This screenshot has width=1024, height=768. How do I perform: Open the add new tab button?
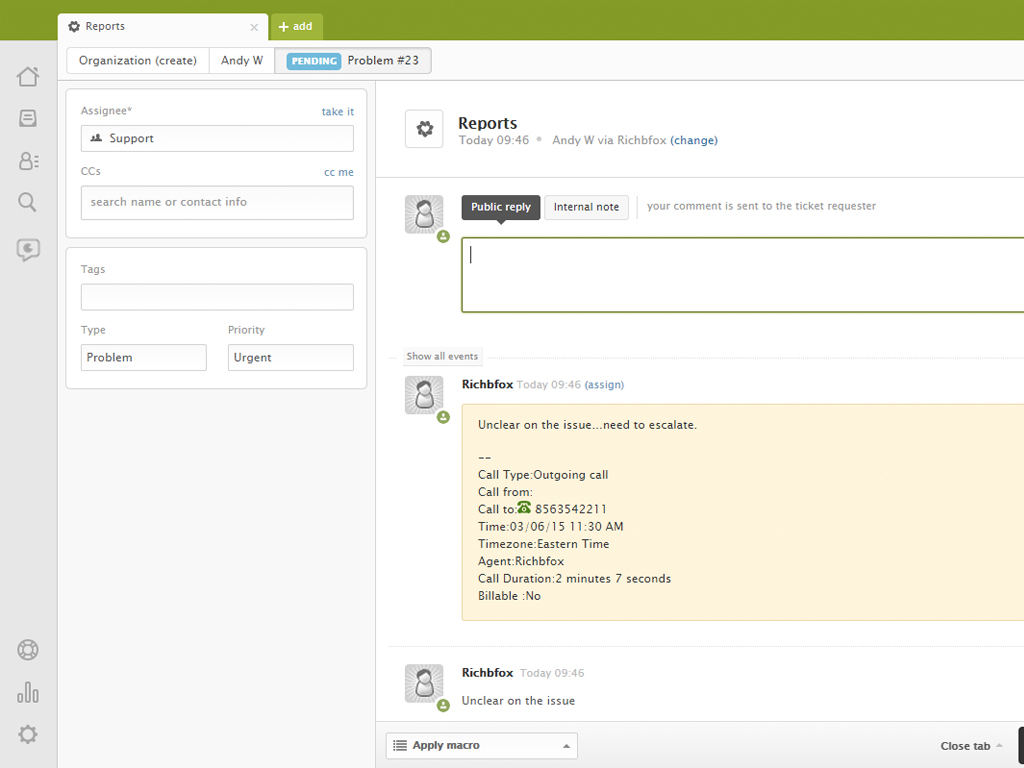tap(296, 27)
